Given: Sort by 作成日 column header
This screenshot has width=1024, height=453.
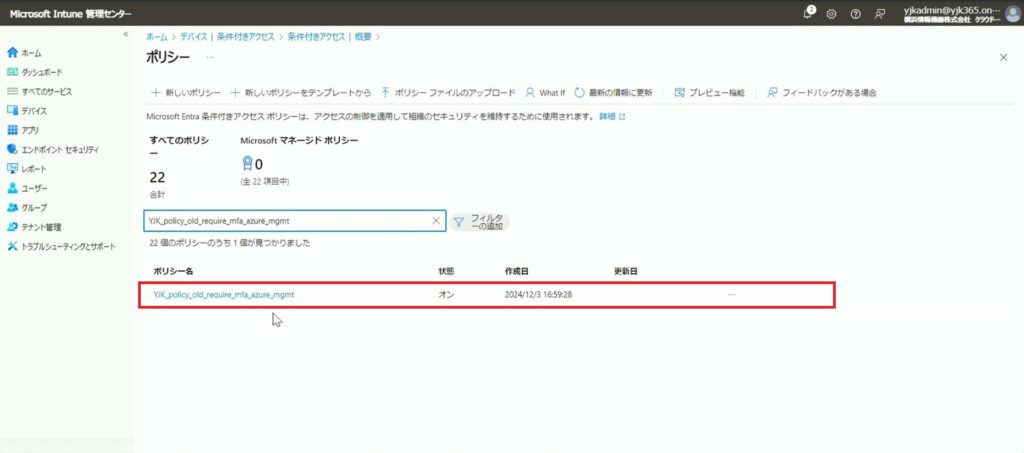Looking at the screenshot, I should (516, 271).
